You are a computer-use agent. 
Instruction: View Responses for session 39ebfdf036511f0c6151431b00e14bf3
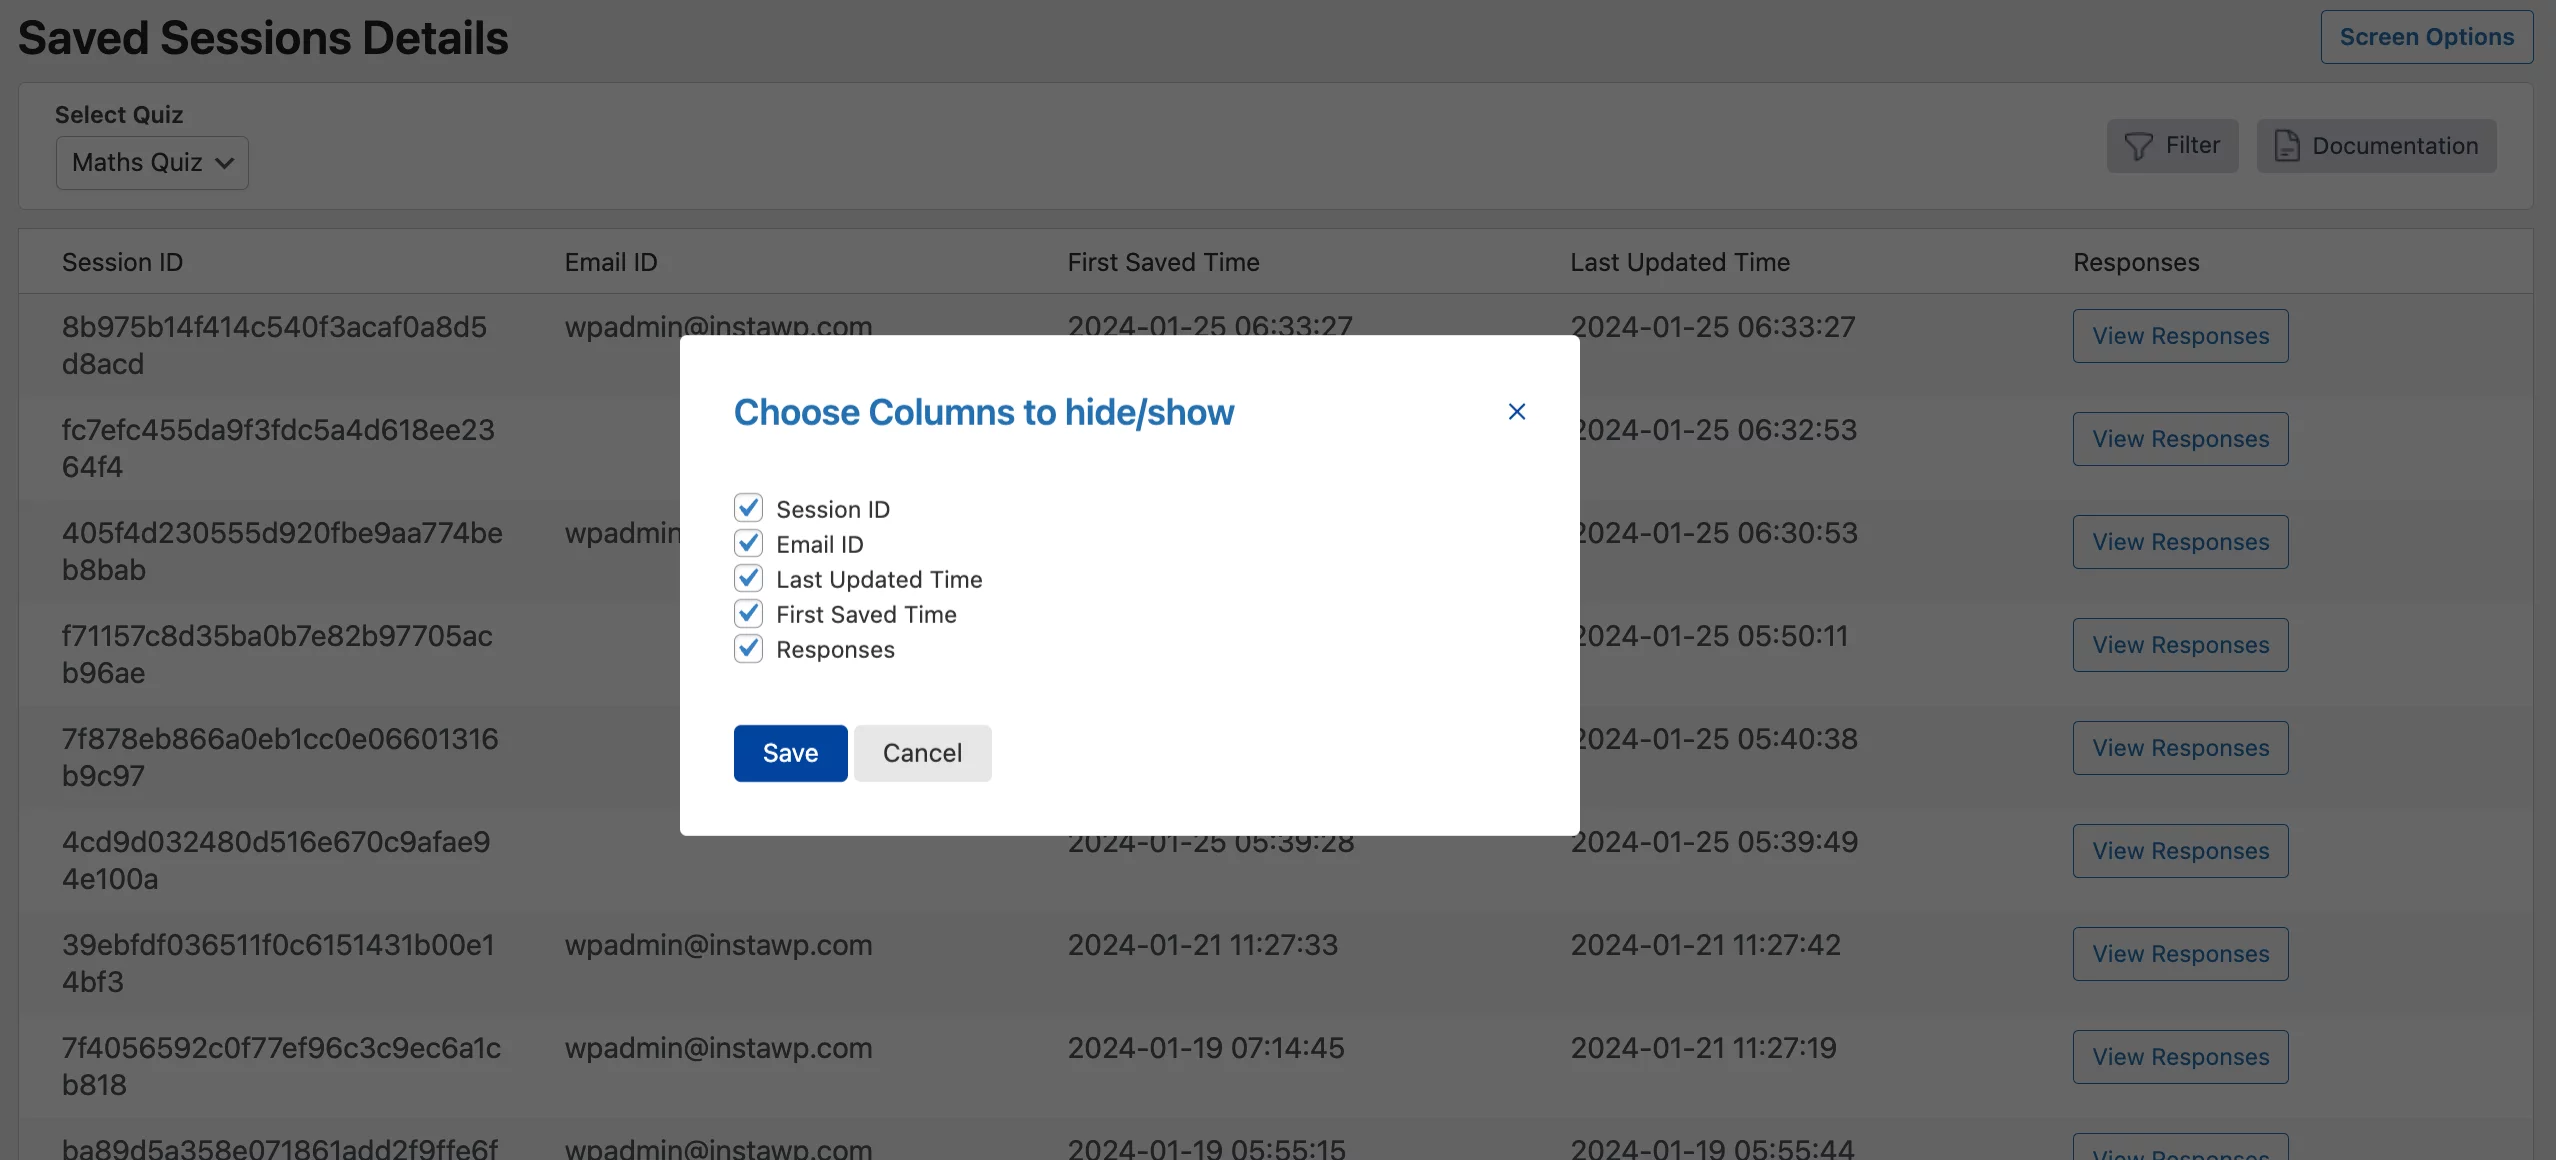(2180, 954)
